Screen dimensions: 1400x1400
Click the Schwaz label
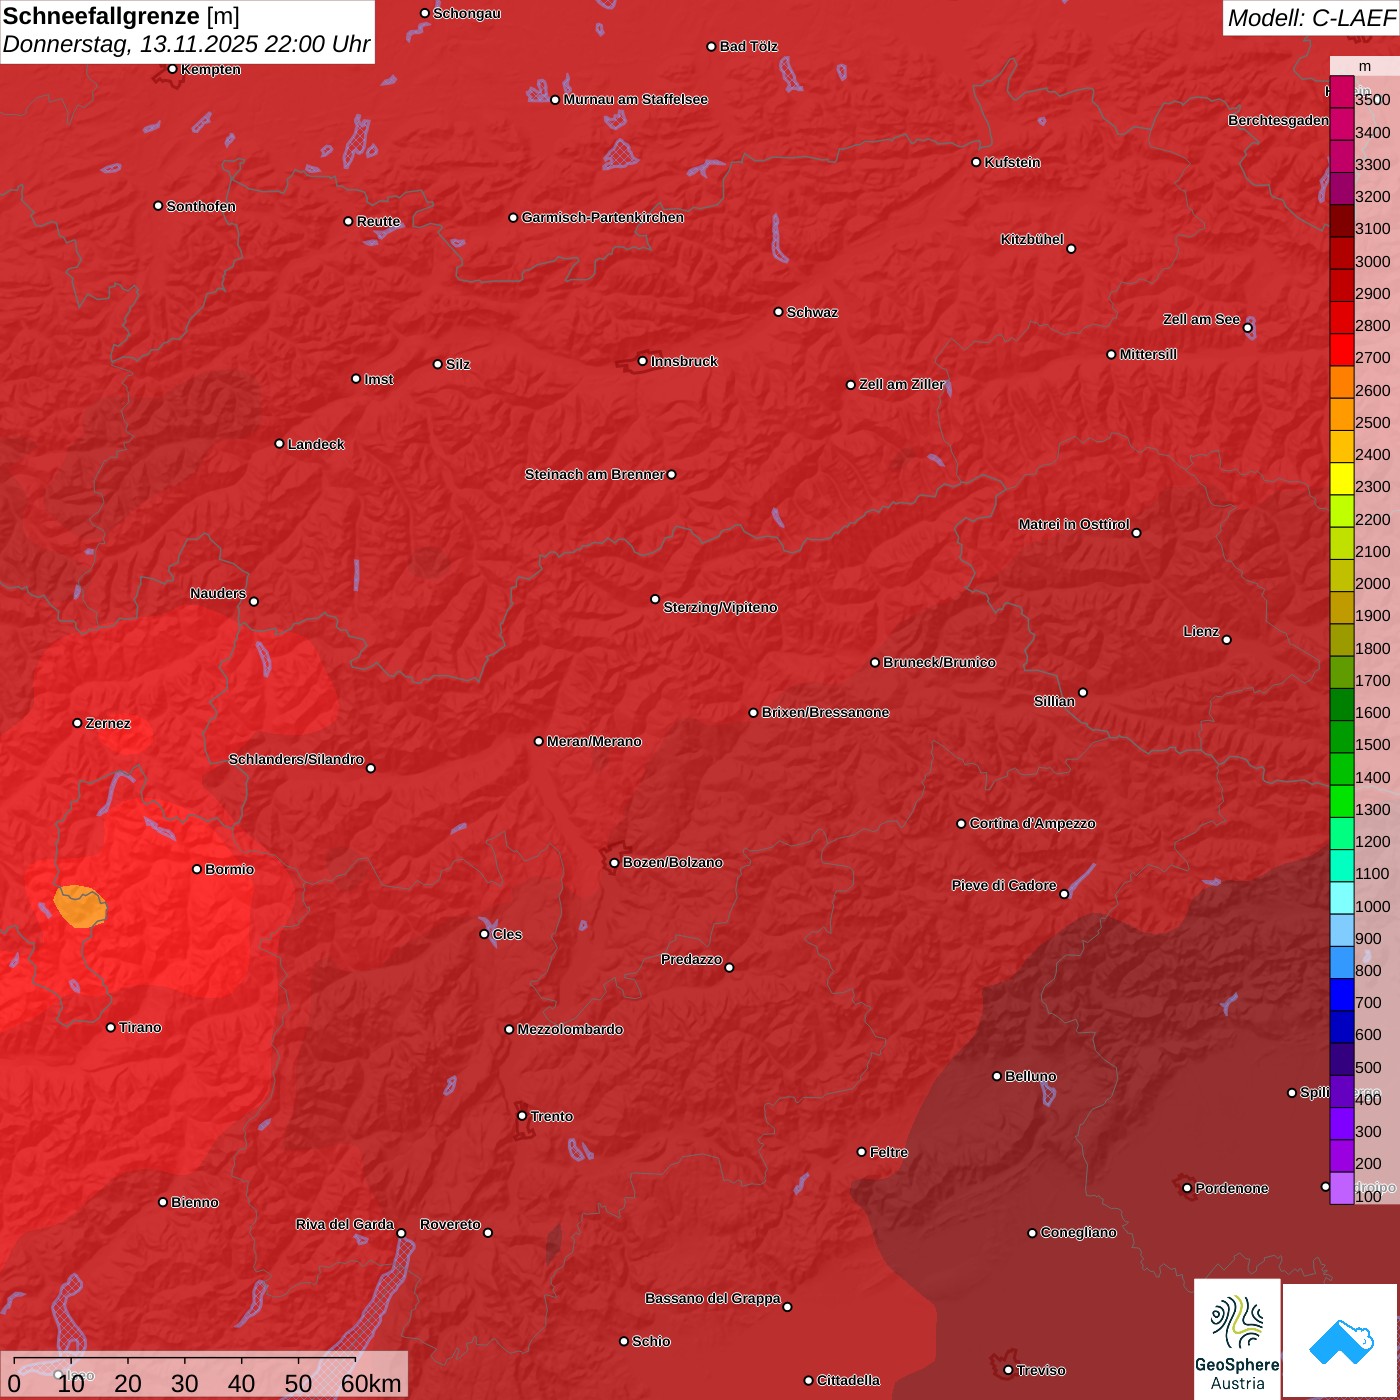812,312
